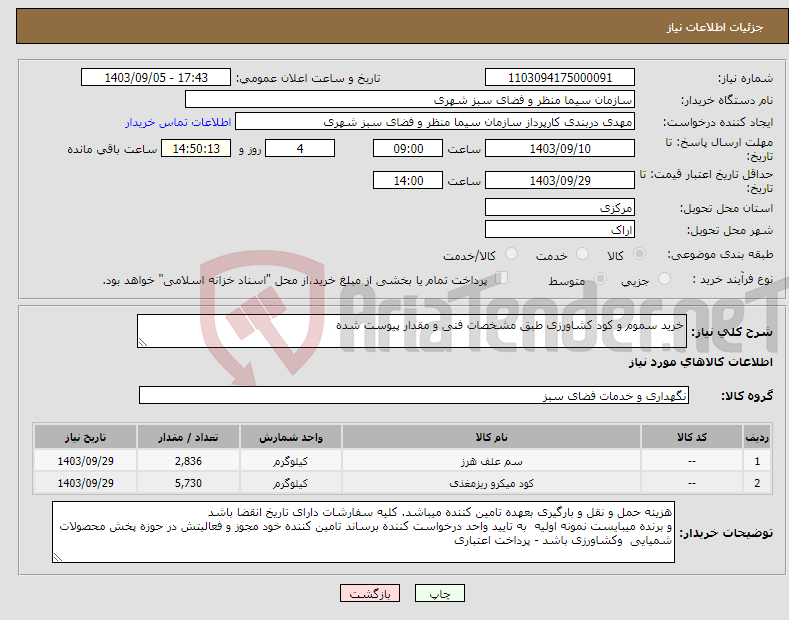Toggle the اسناد خزانه اسلامی payment checkbox
The image size is (789, 620).
502,278
